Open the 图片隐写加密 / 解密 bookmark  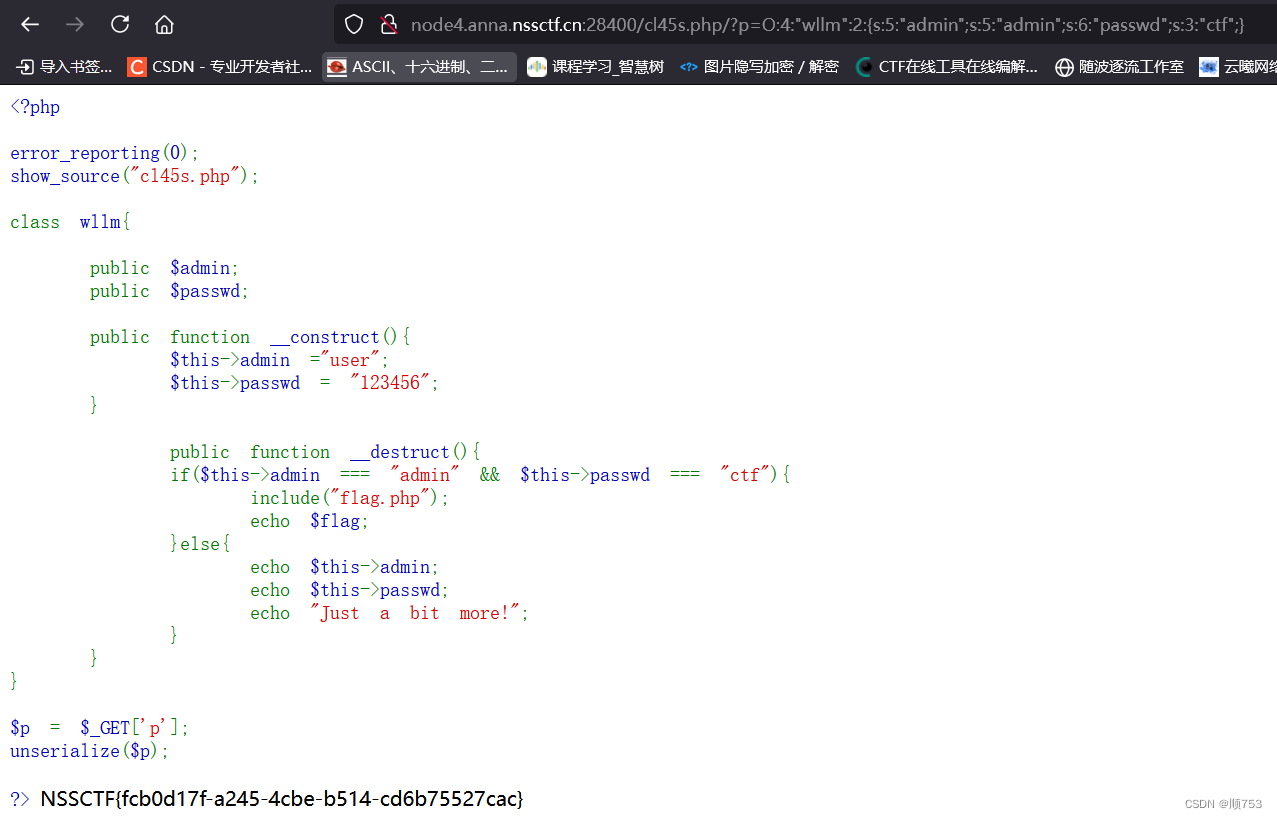(x=760, y=67)
